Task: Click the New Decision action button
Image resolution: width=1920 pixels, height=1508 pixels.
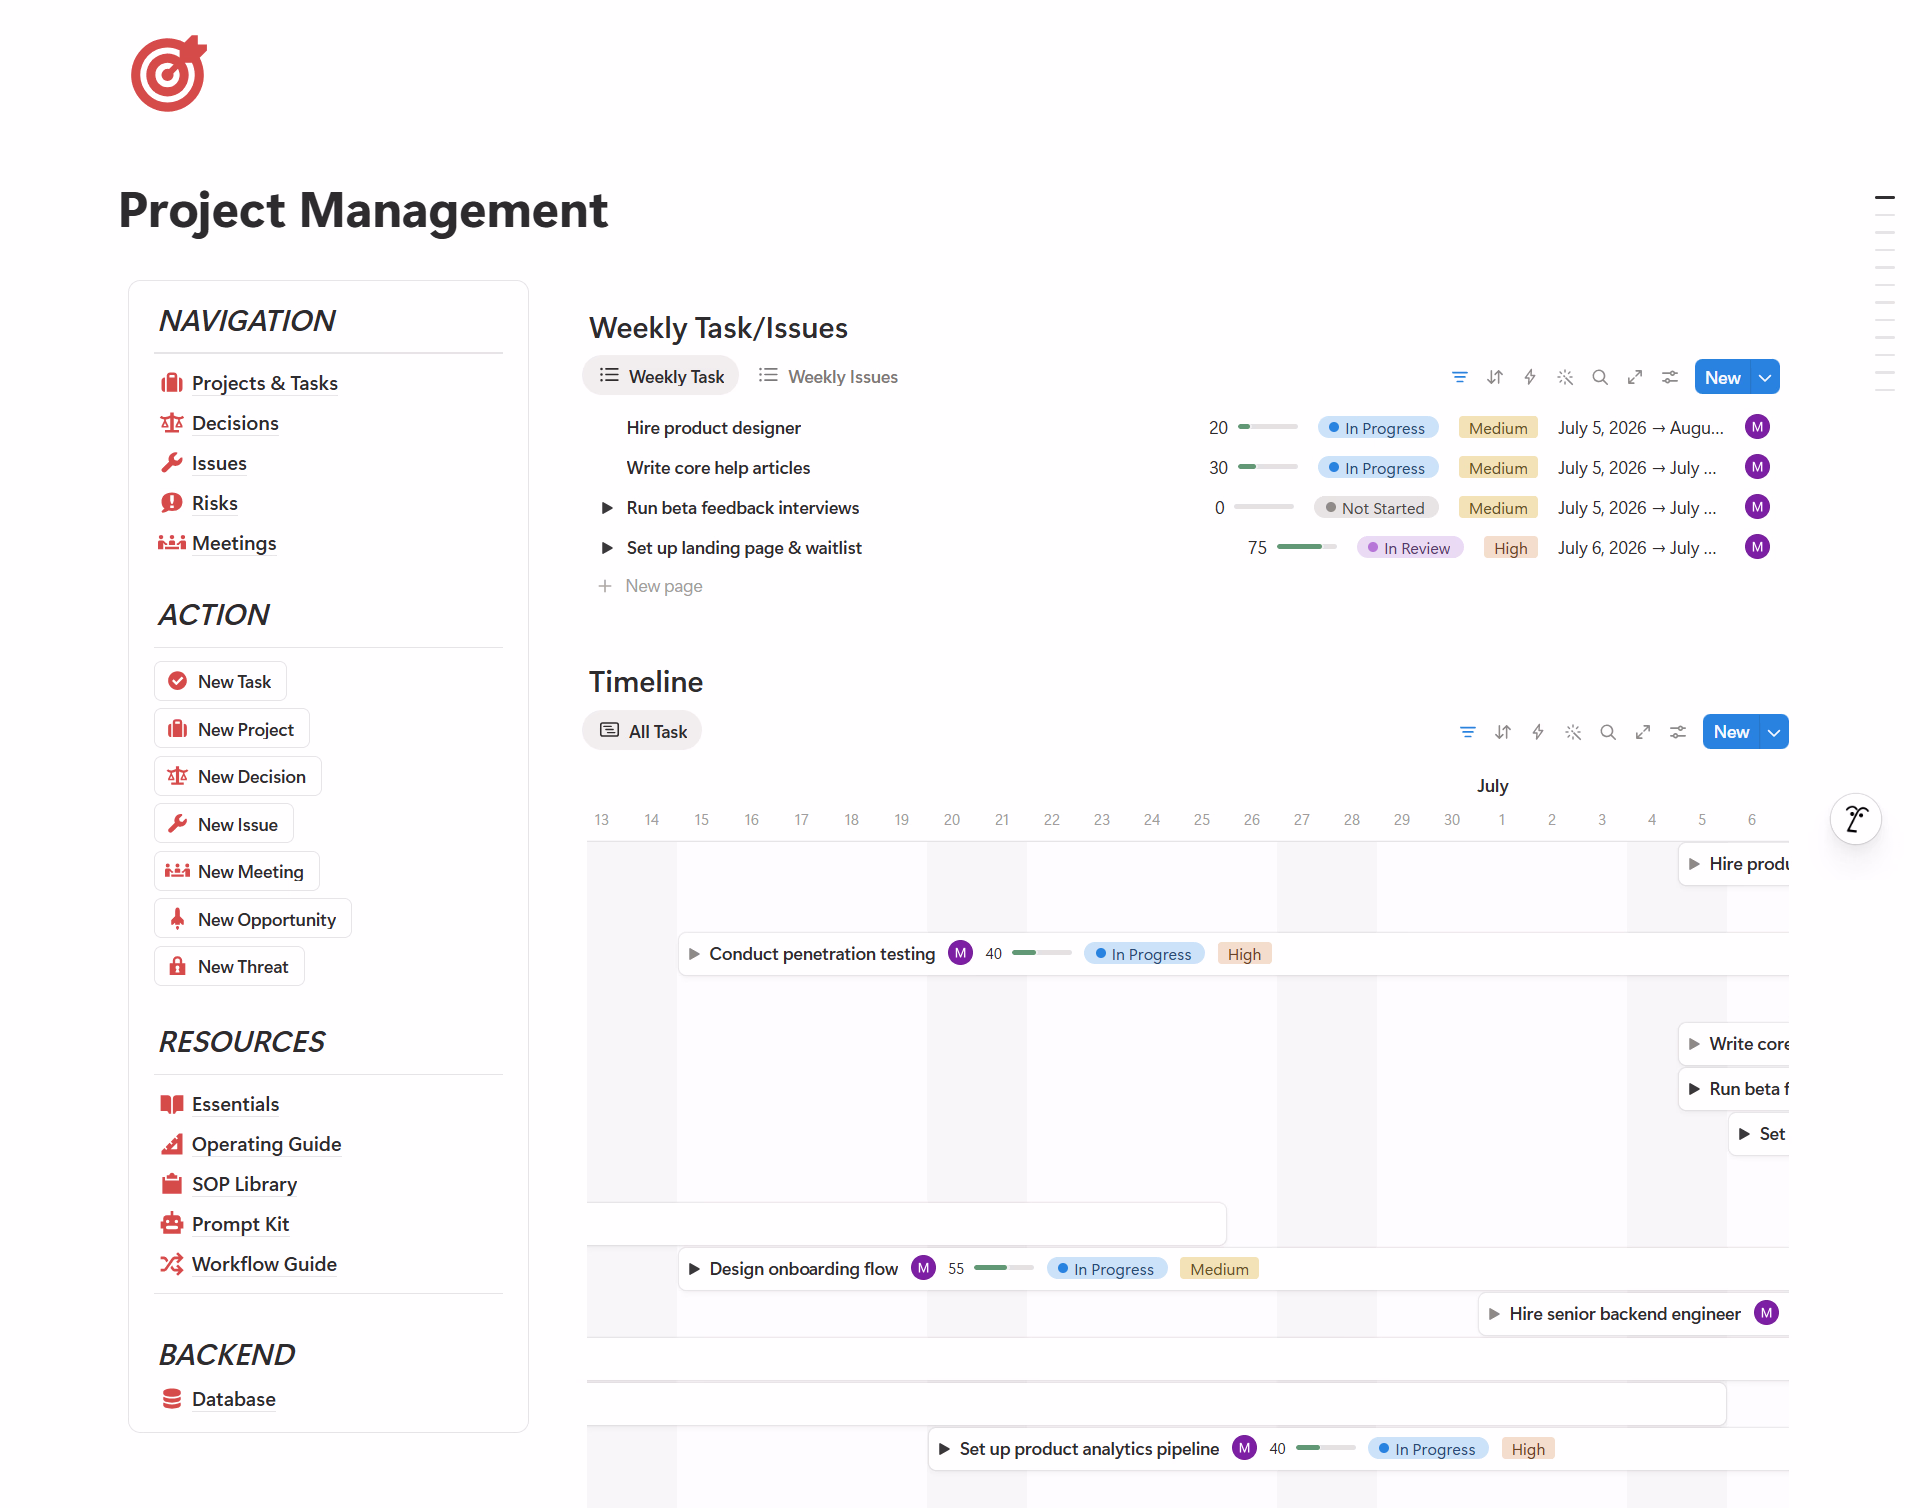Action: pyautogui.click(x=238, y=776)
